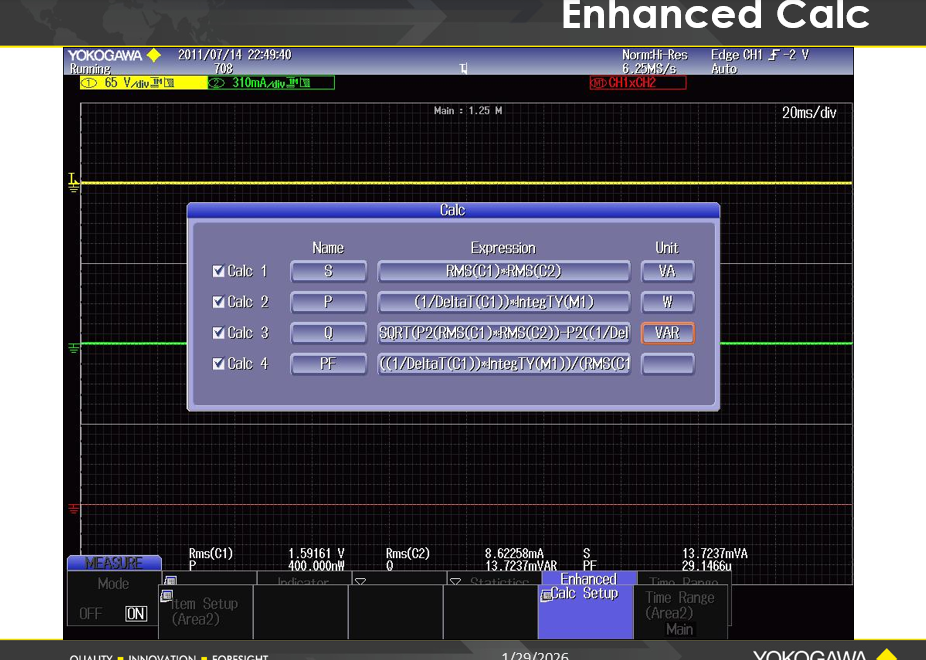Click the yellow CH1 ground marker
Image resolution: width=926 pixels, height=660 pixels.
coord(73,183)
